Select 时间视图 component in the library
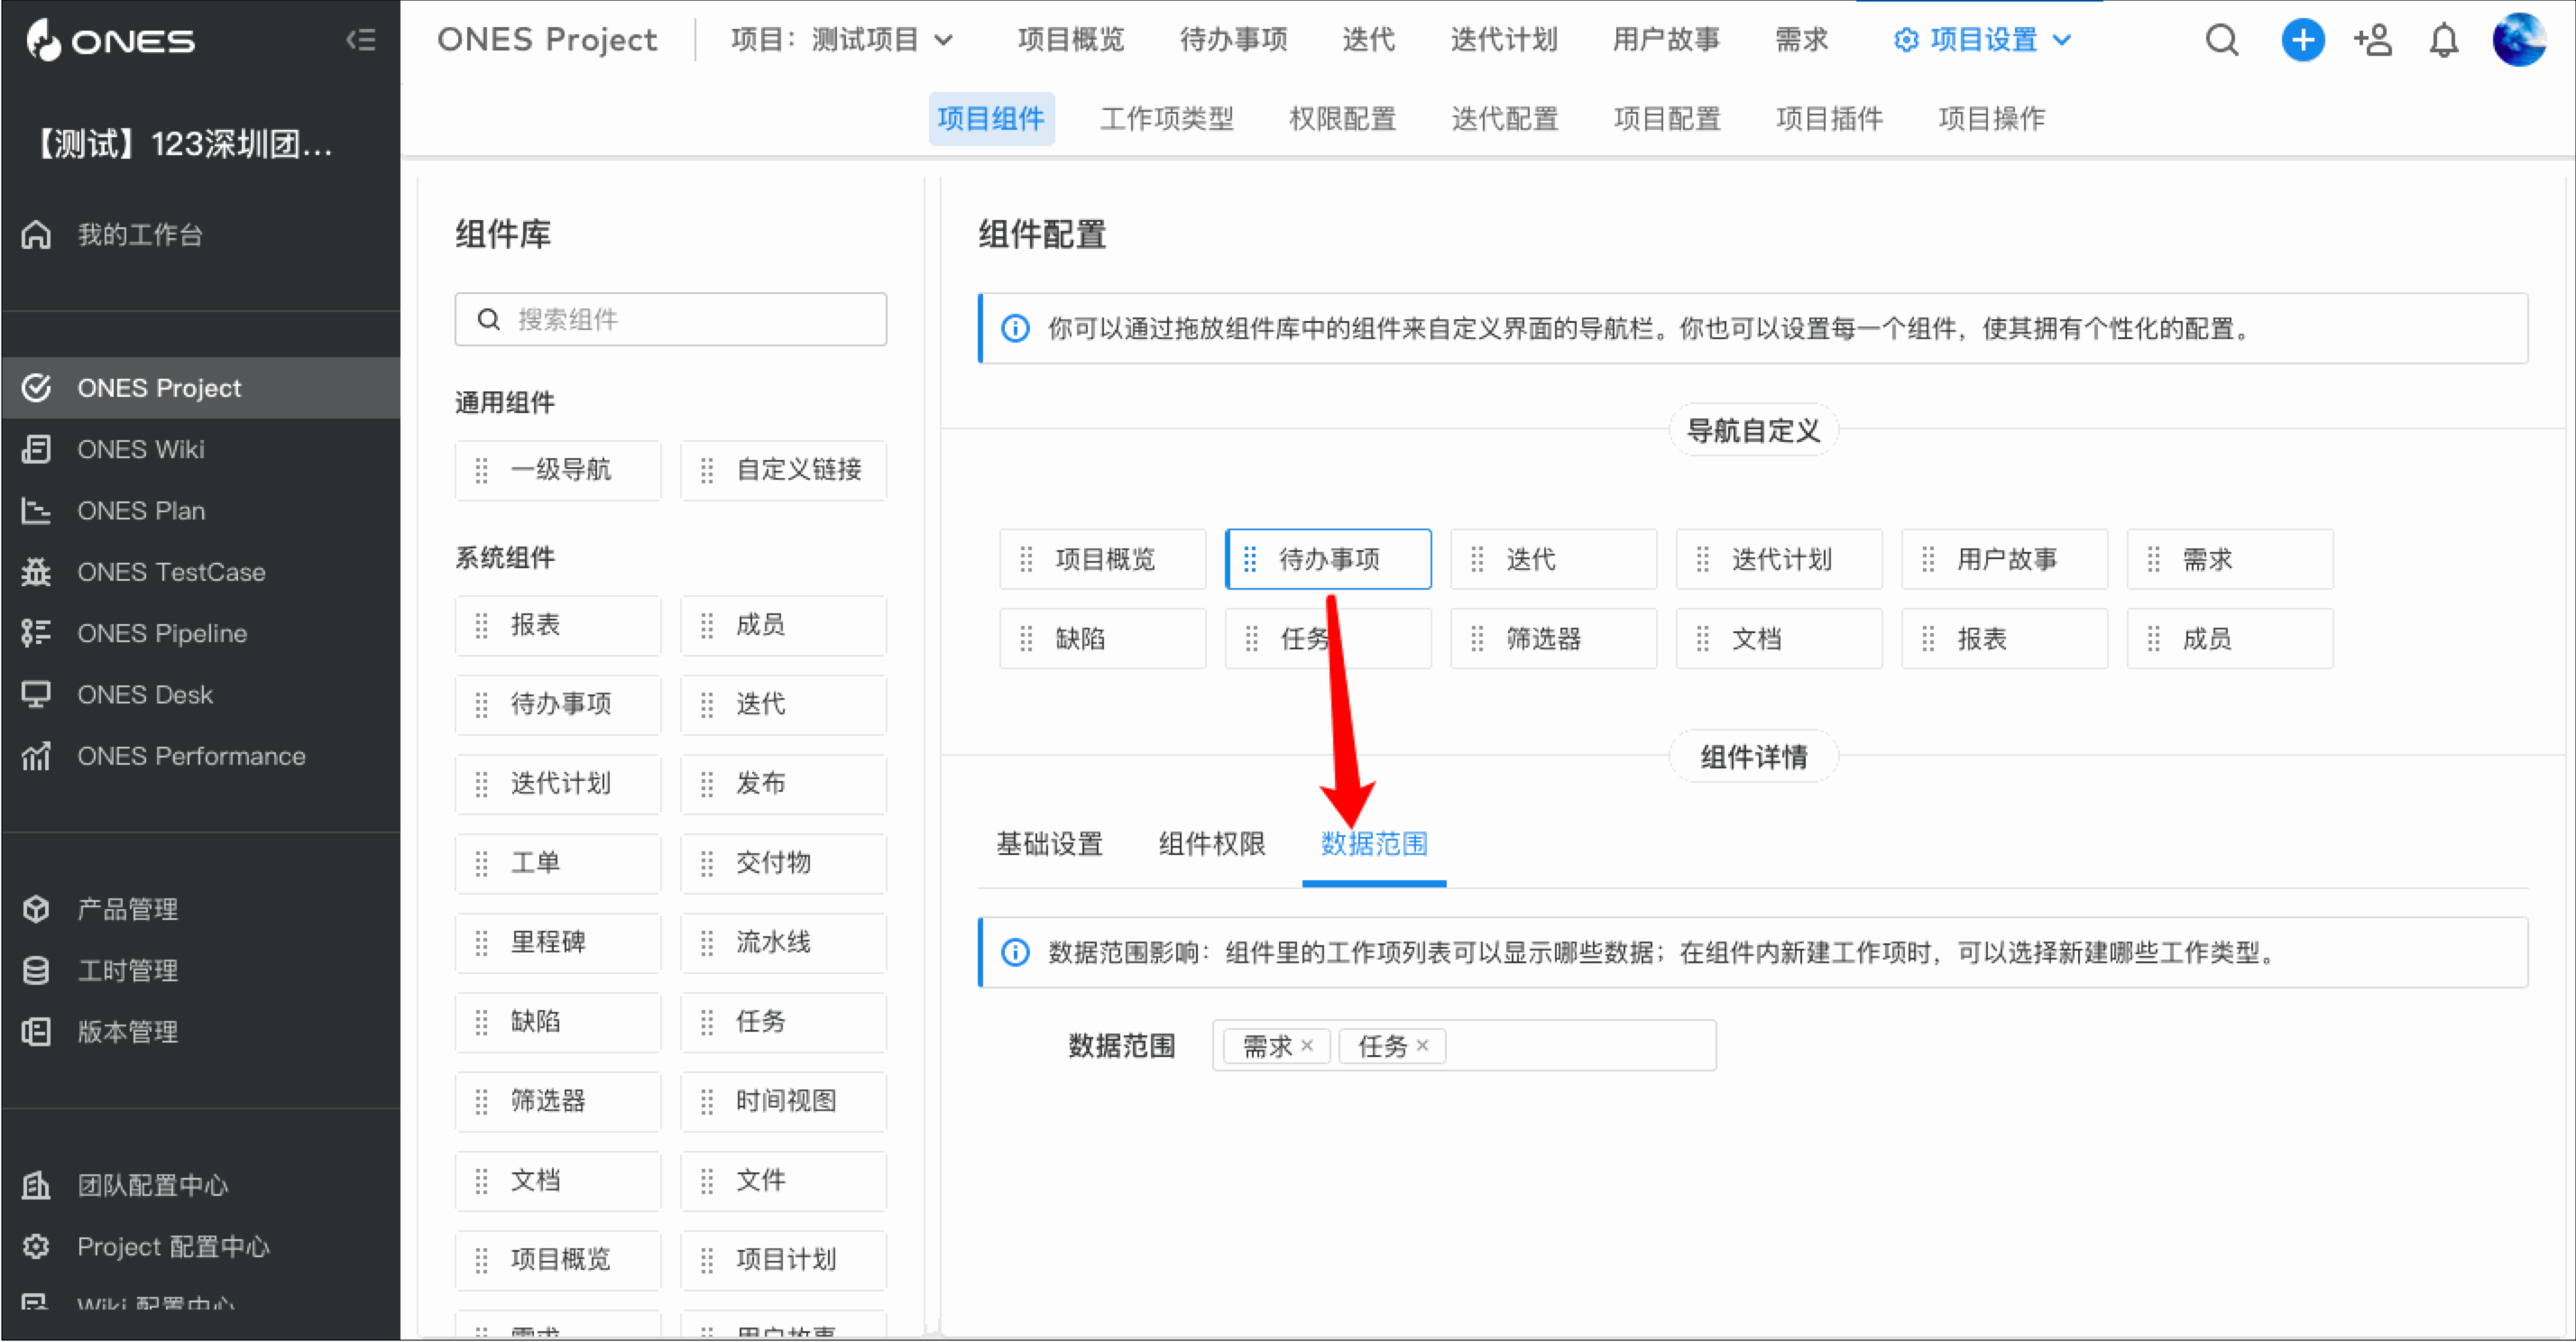The width and height of the screenshot is (2576, 1342). [x=783, y=1101]
